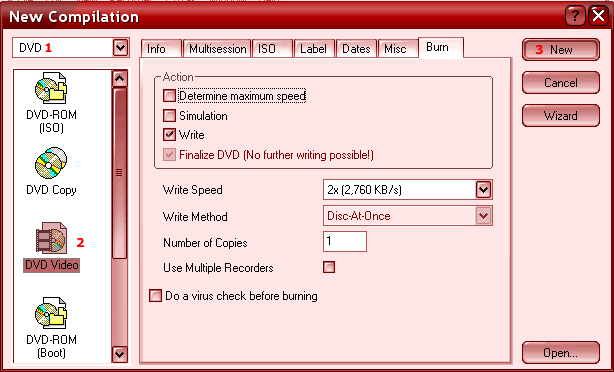Go to the Dates tab
This screenshot has width=614, height=372.
pyautogui.click(x=356, y=49)
